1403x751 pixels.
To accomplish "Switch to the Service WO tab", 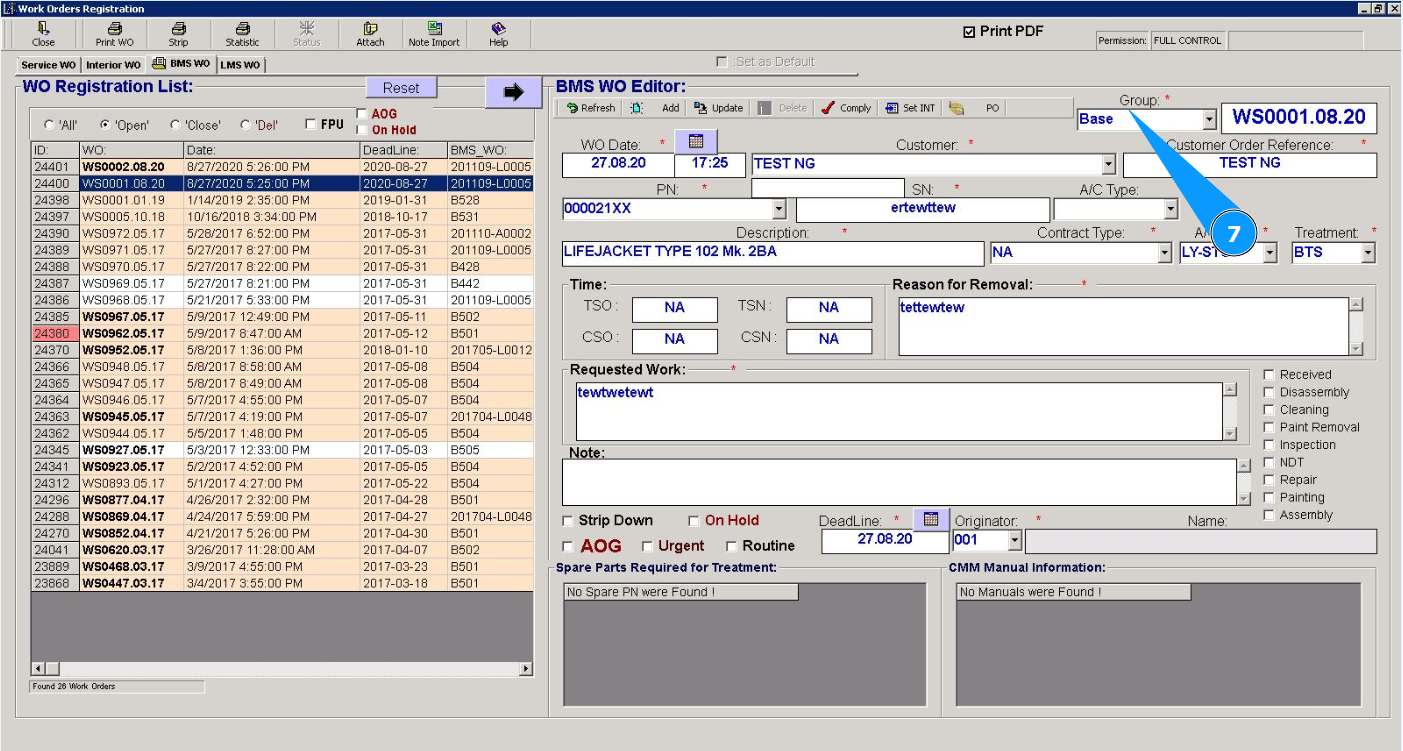I will pyautogui.click(x=47, y=65).
